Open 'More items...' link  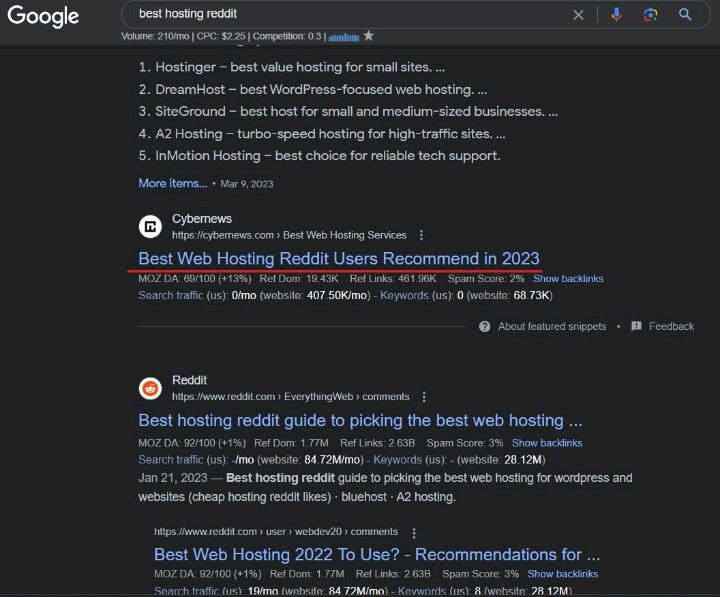(x=173, y=183)
